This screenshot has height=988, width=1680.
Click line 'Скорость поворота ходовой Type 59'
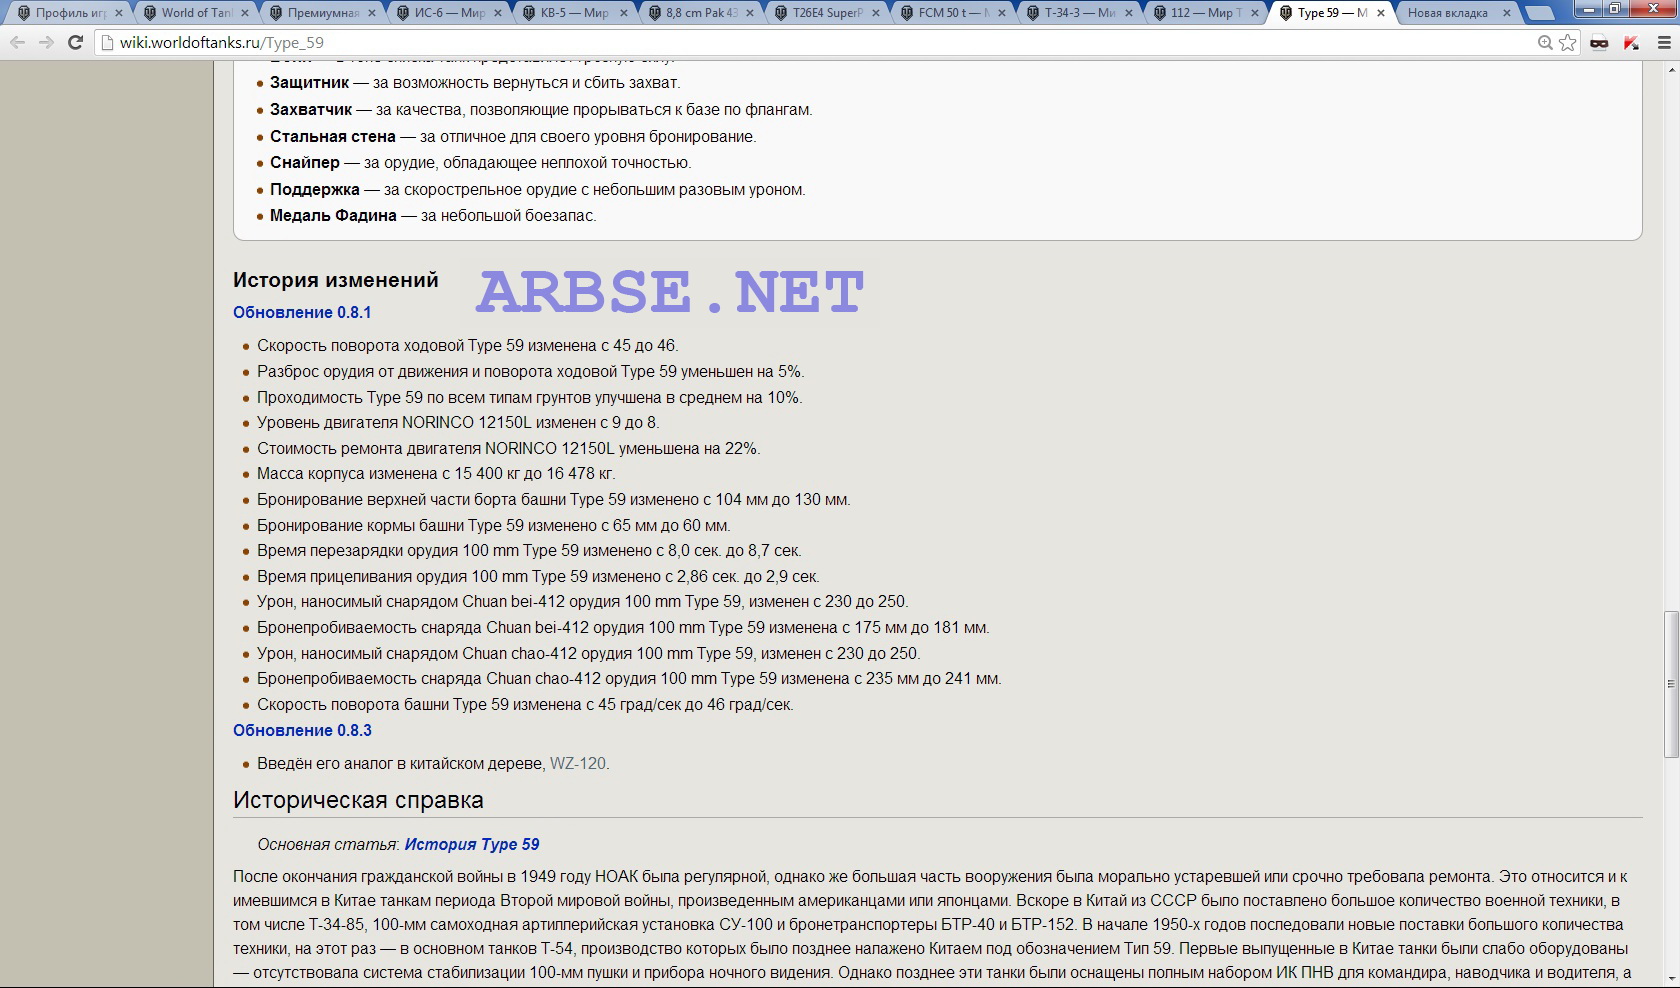click(x=468, y=345)
